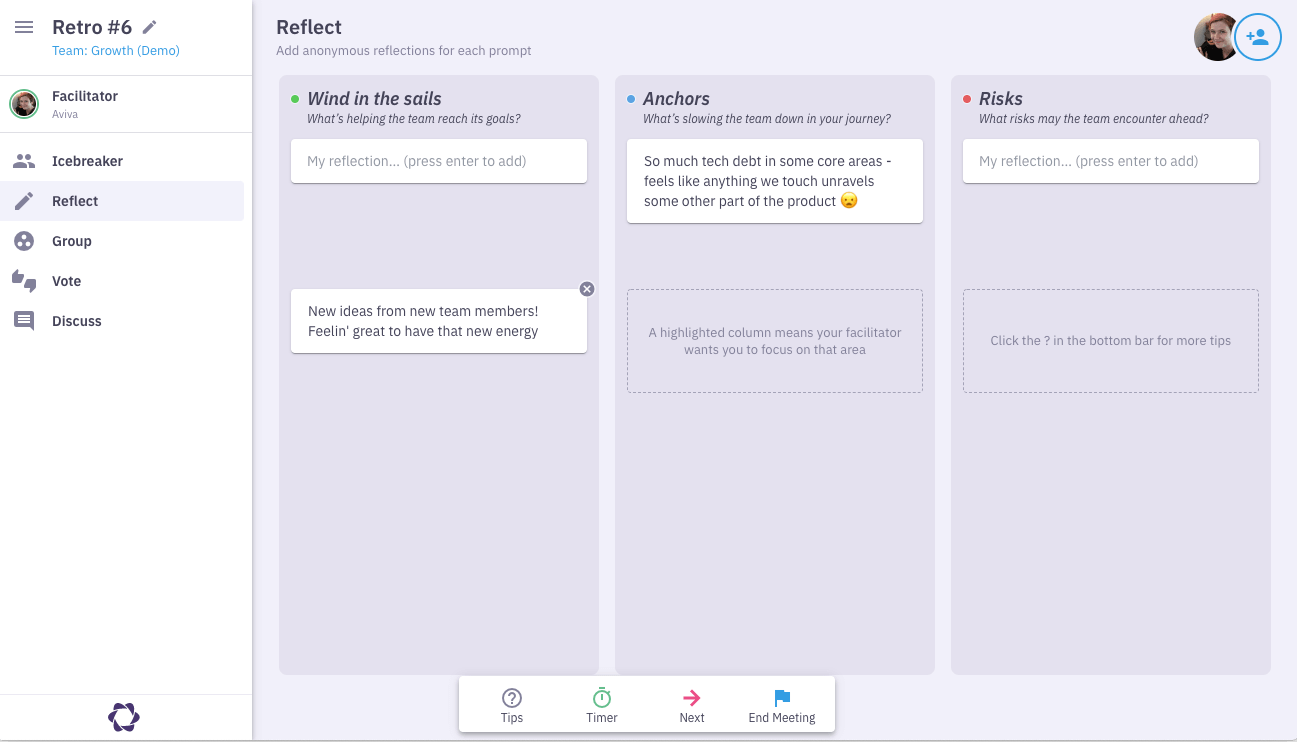Open the Group phase
1297x742 pixels.
(72, 241)
